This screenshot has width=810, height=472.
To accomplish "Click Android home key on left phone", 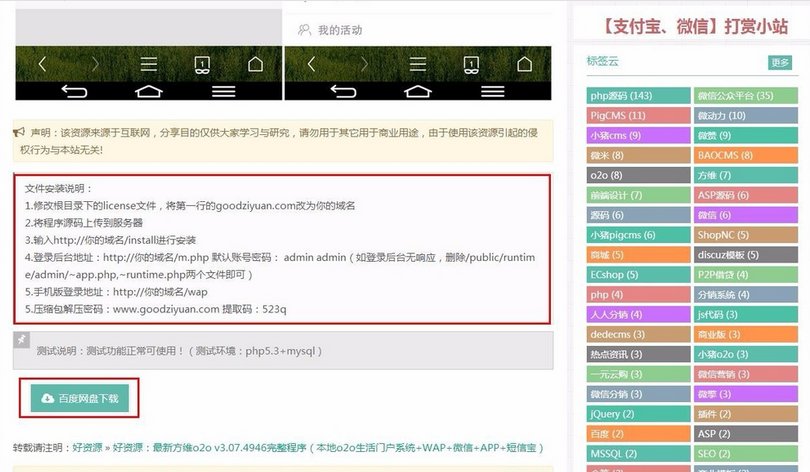I will pyautogui.click(x=149, y=91).
